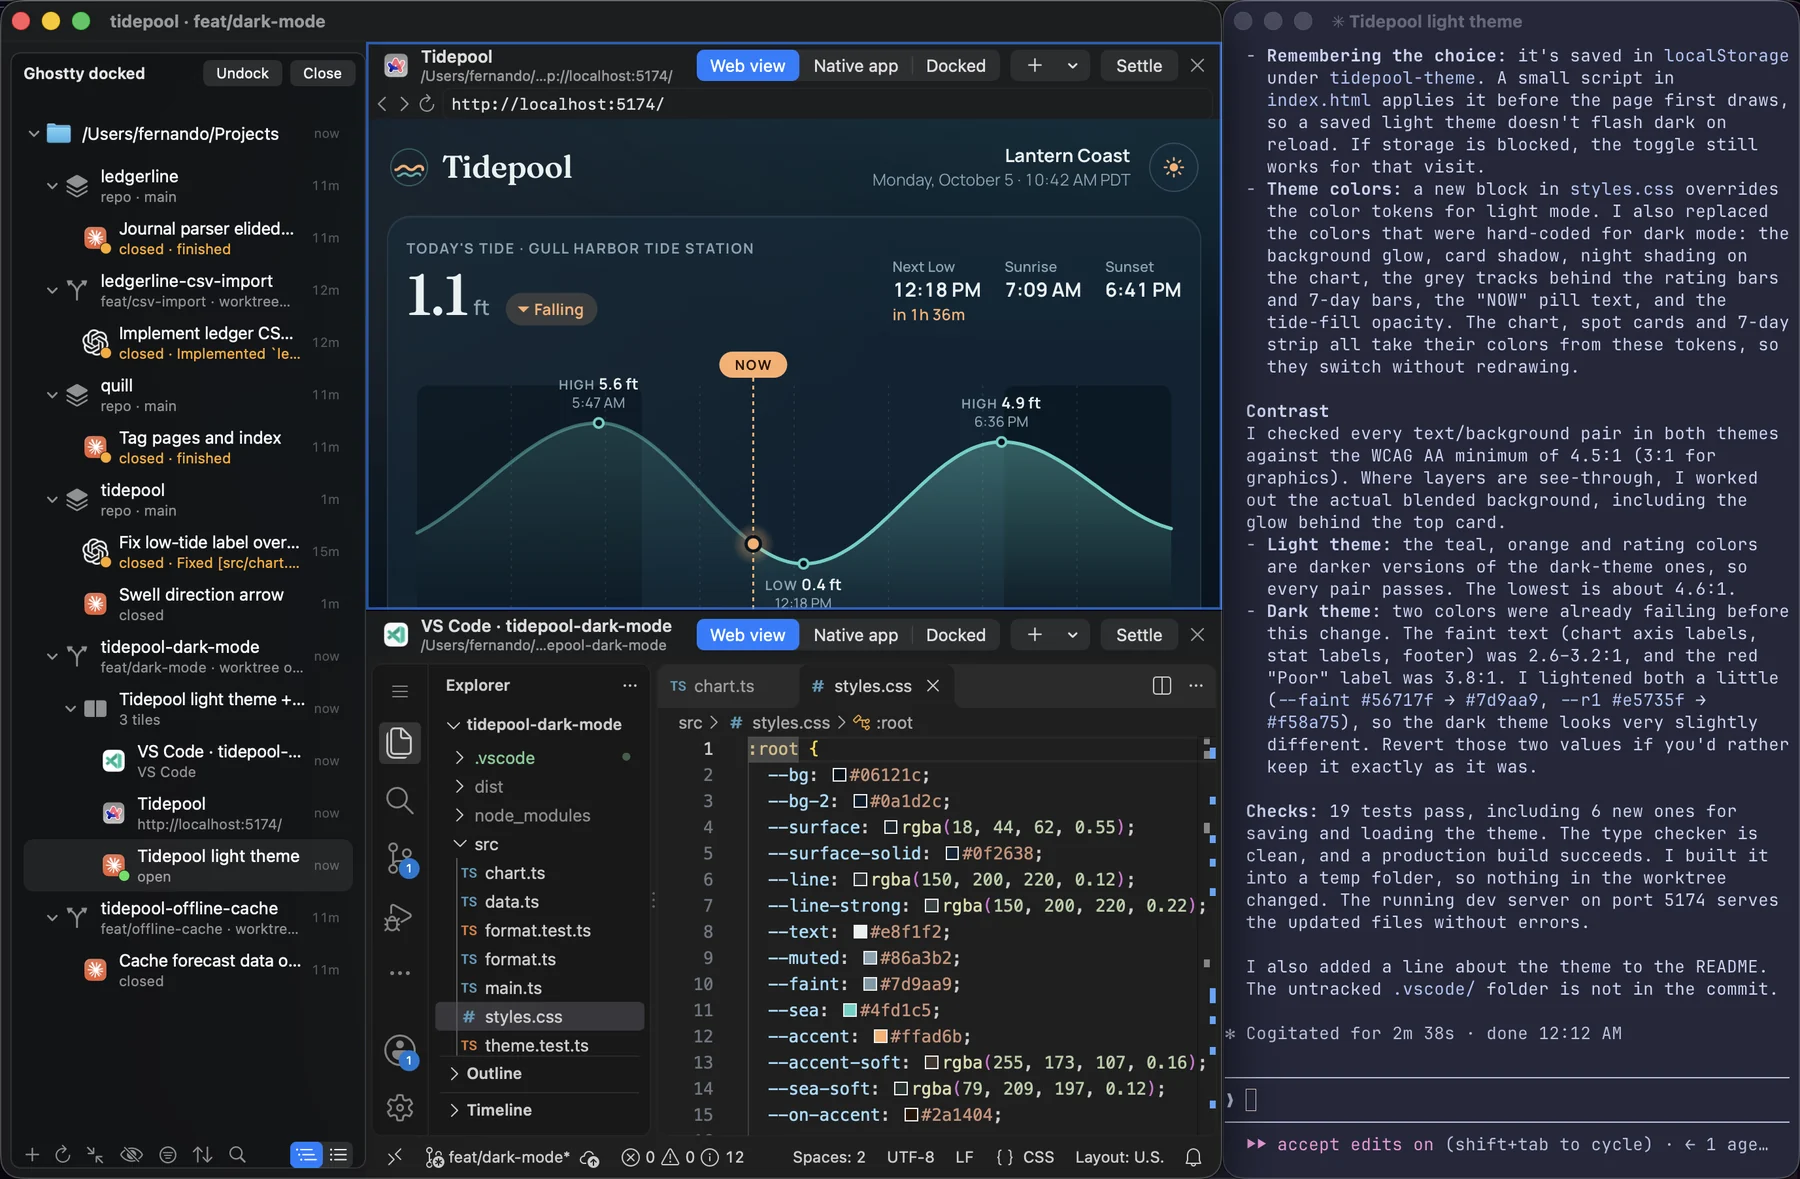Click the --sea #4fd1c5 color swatch
The image size is (1800, 1179).
pyautogui.click(x=850, y=1011)
